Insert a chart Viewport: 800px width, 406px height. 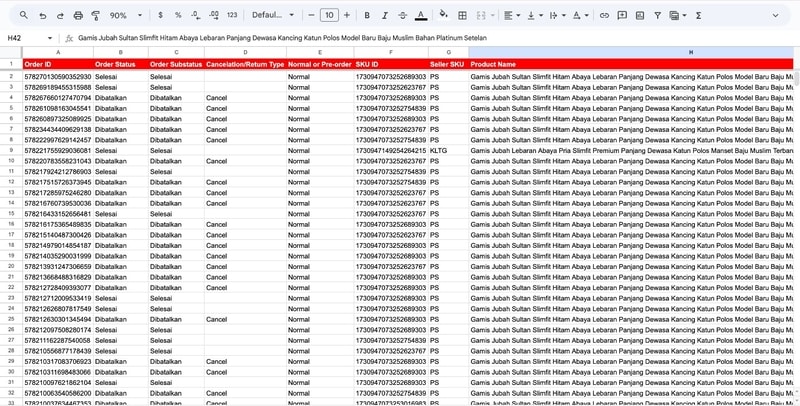point(640,16)
